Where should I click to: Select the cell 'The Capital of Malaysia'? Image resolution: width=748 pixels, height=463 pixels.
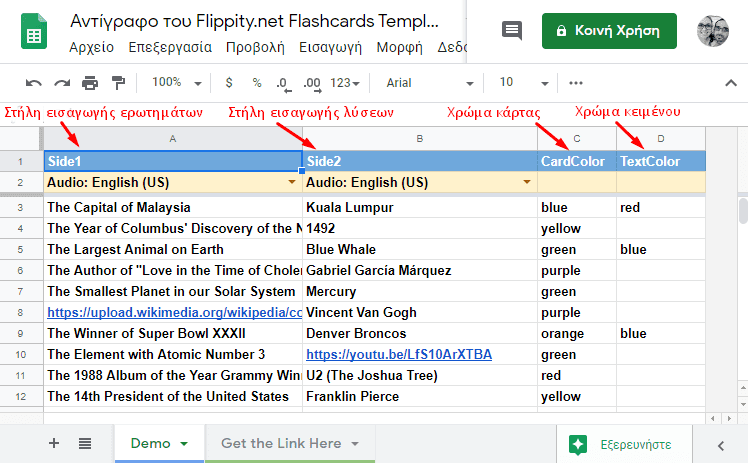pyautogui.click(x=173, y=207)
